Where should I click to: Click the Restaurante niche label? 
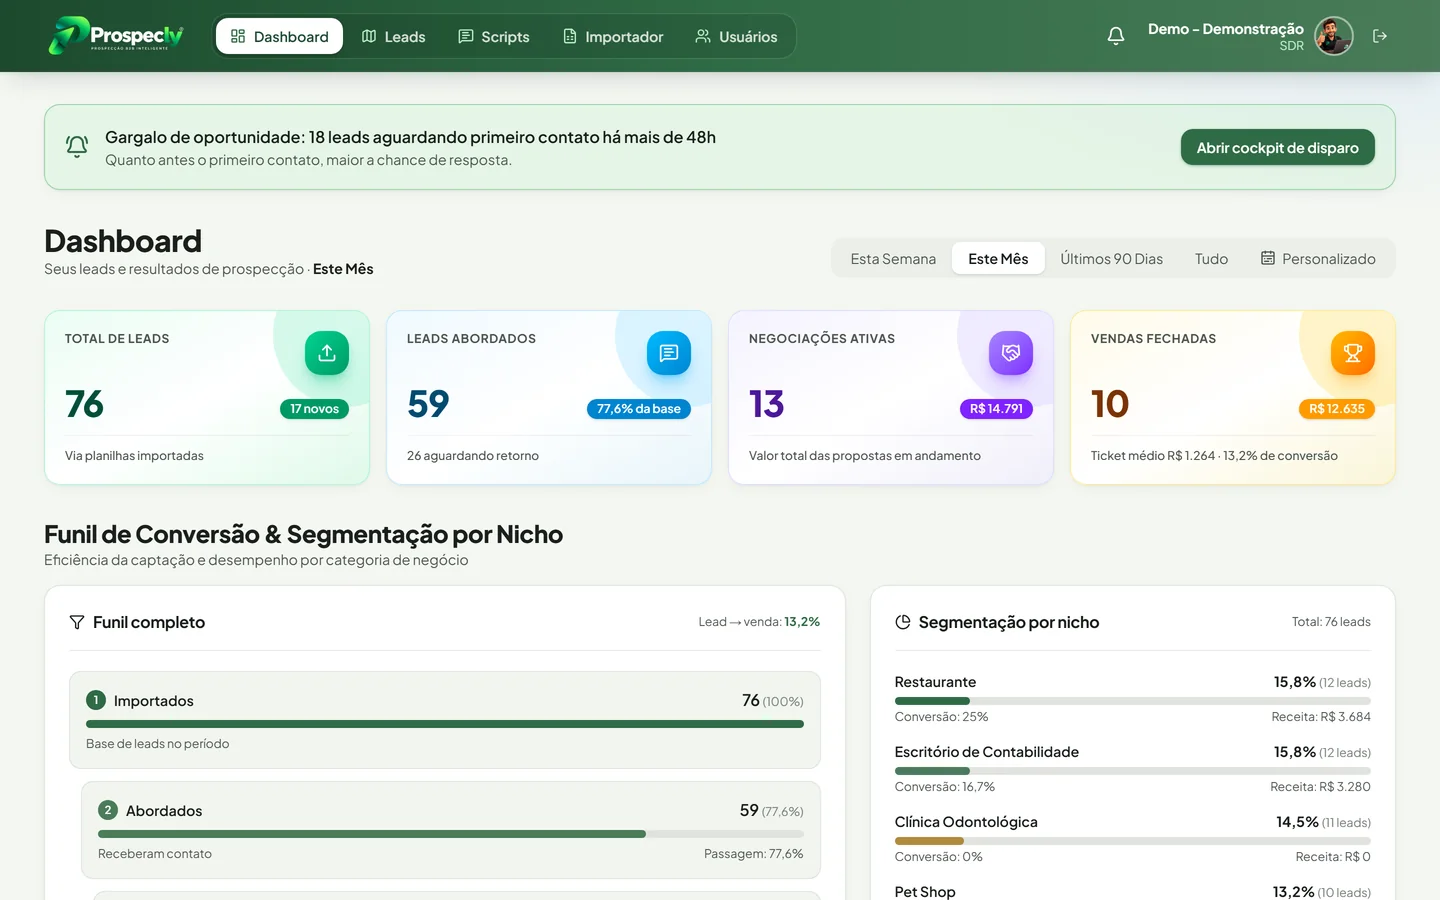click(935, 682)
